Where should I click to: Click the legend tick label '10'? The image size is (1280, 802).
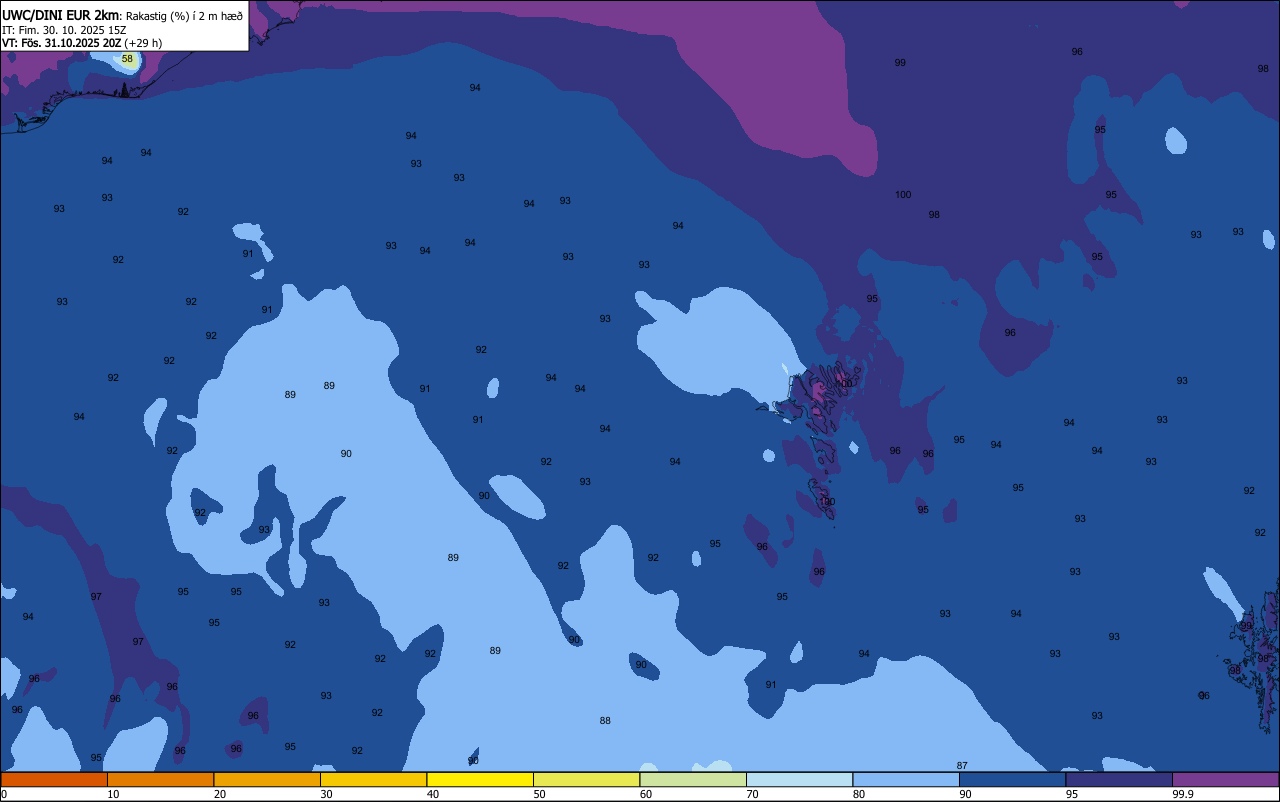113,794
